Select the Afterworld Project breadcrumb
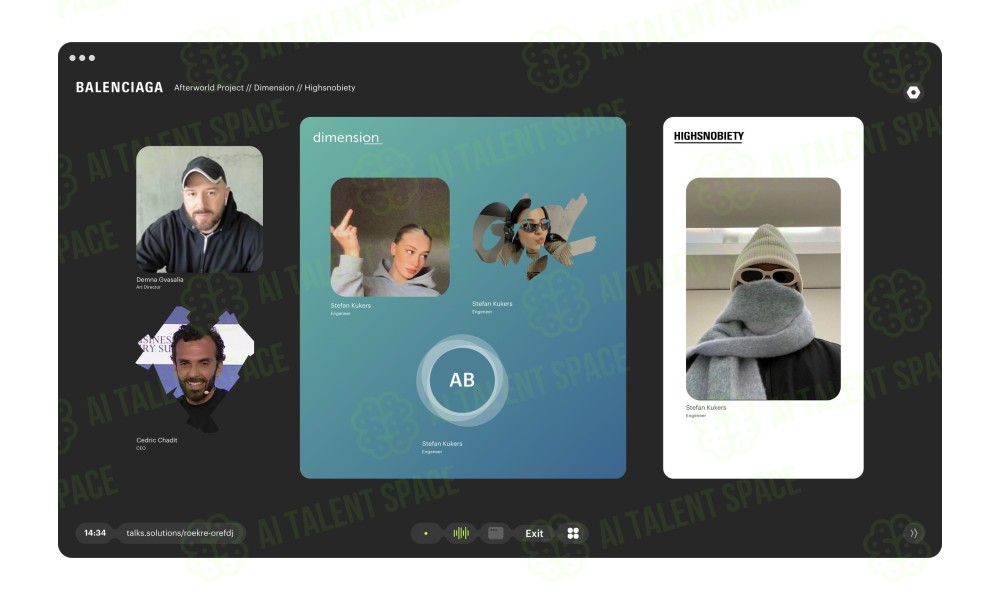This screenshot has width=1000, height=600. [209, 88]
